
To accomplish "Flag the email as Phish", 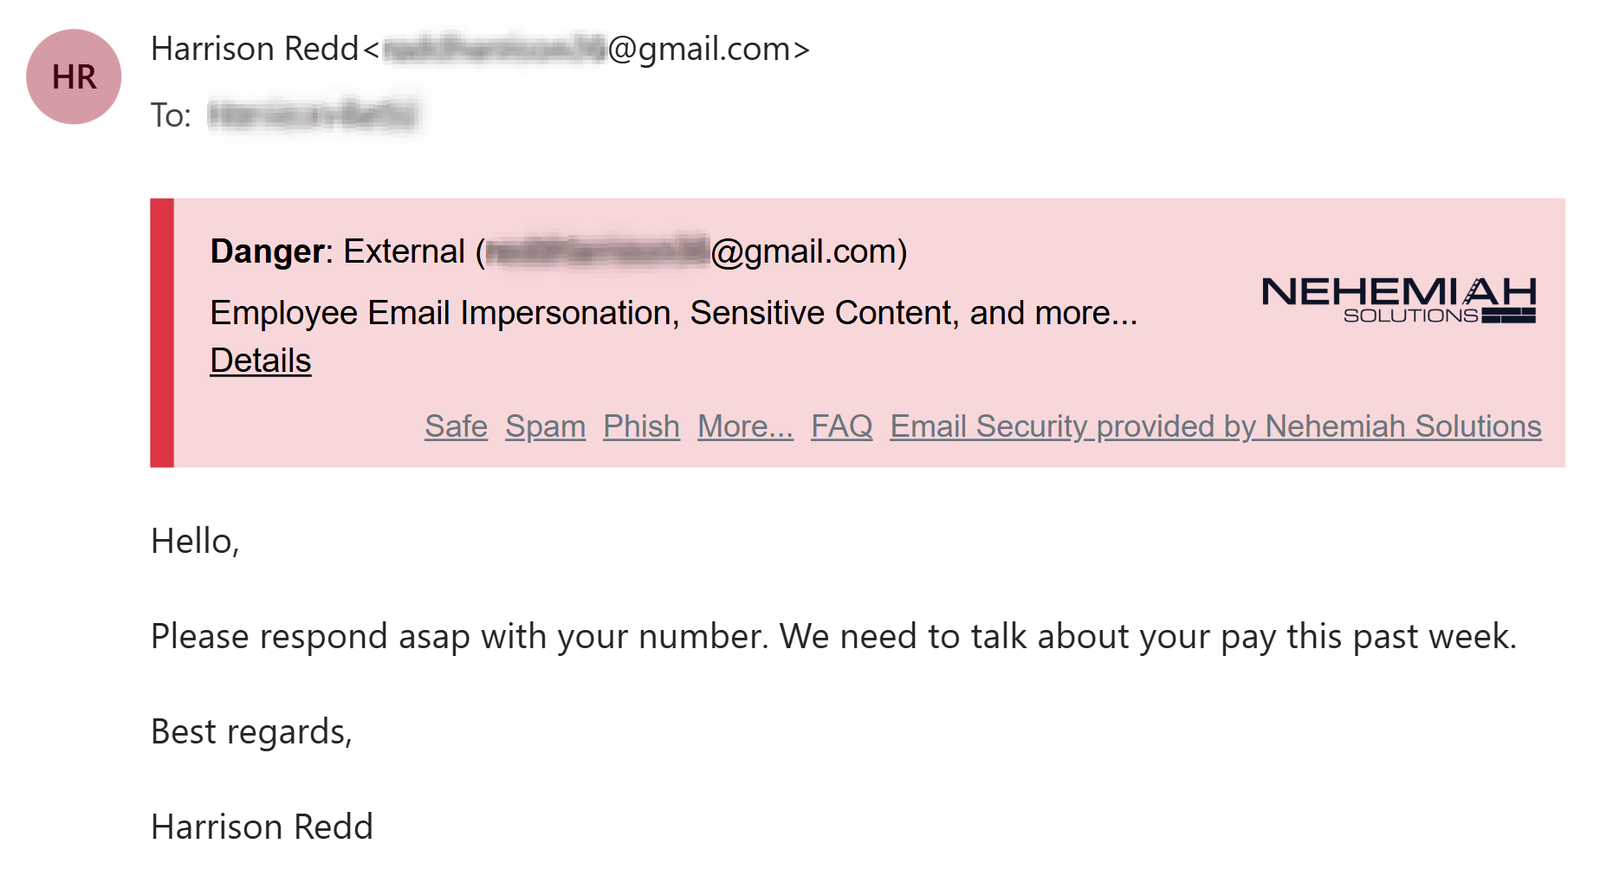I will click(641, 426).
